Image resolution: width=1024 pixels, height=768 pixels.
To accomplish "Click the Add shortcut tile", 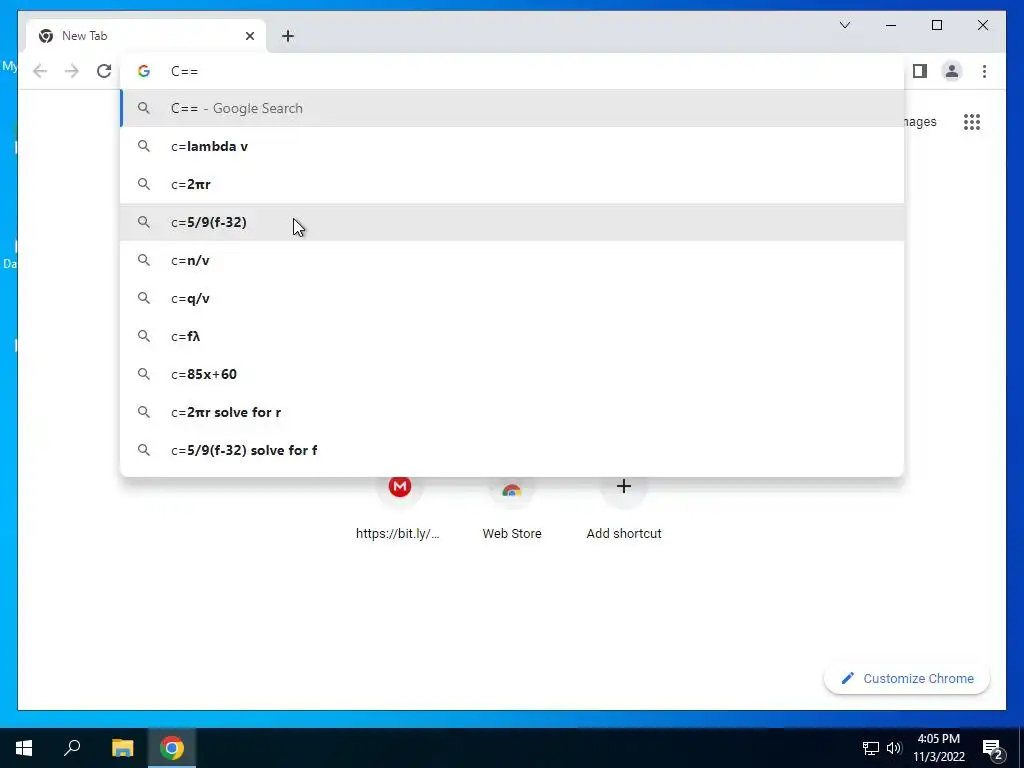I will 624,507.
